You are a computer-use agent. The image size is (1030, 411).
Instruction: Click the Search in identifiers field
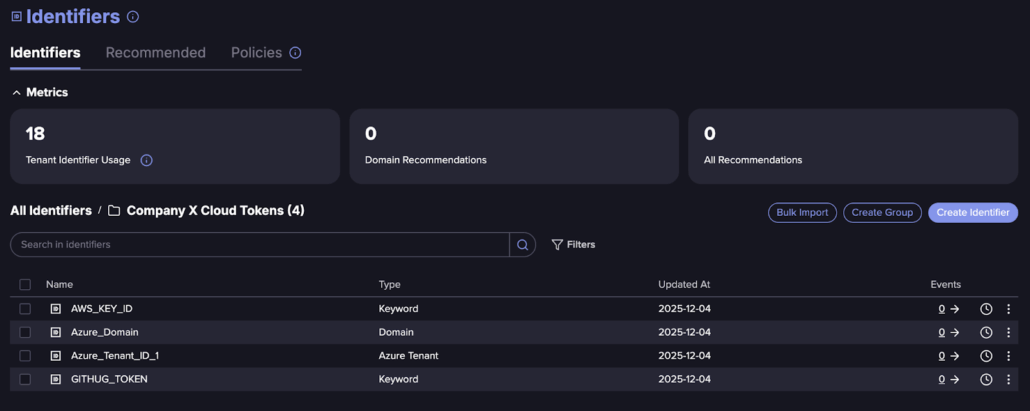[260, 245]
